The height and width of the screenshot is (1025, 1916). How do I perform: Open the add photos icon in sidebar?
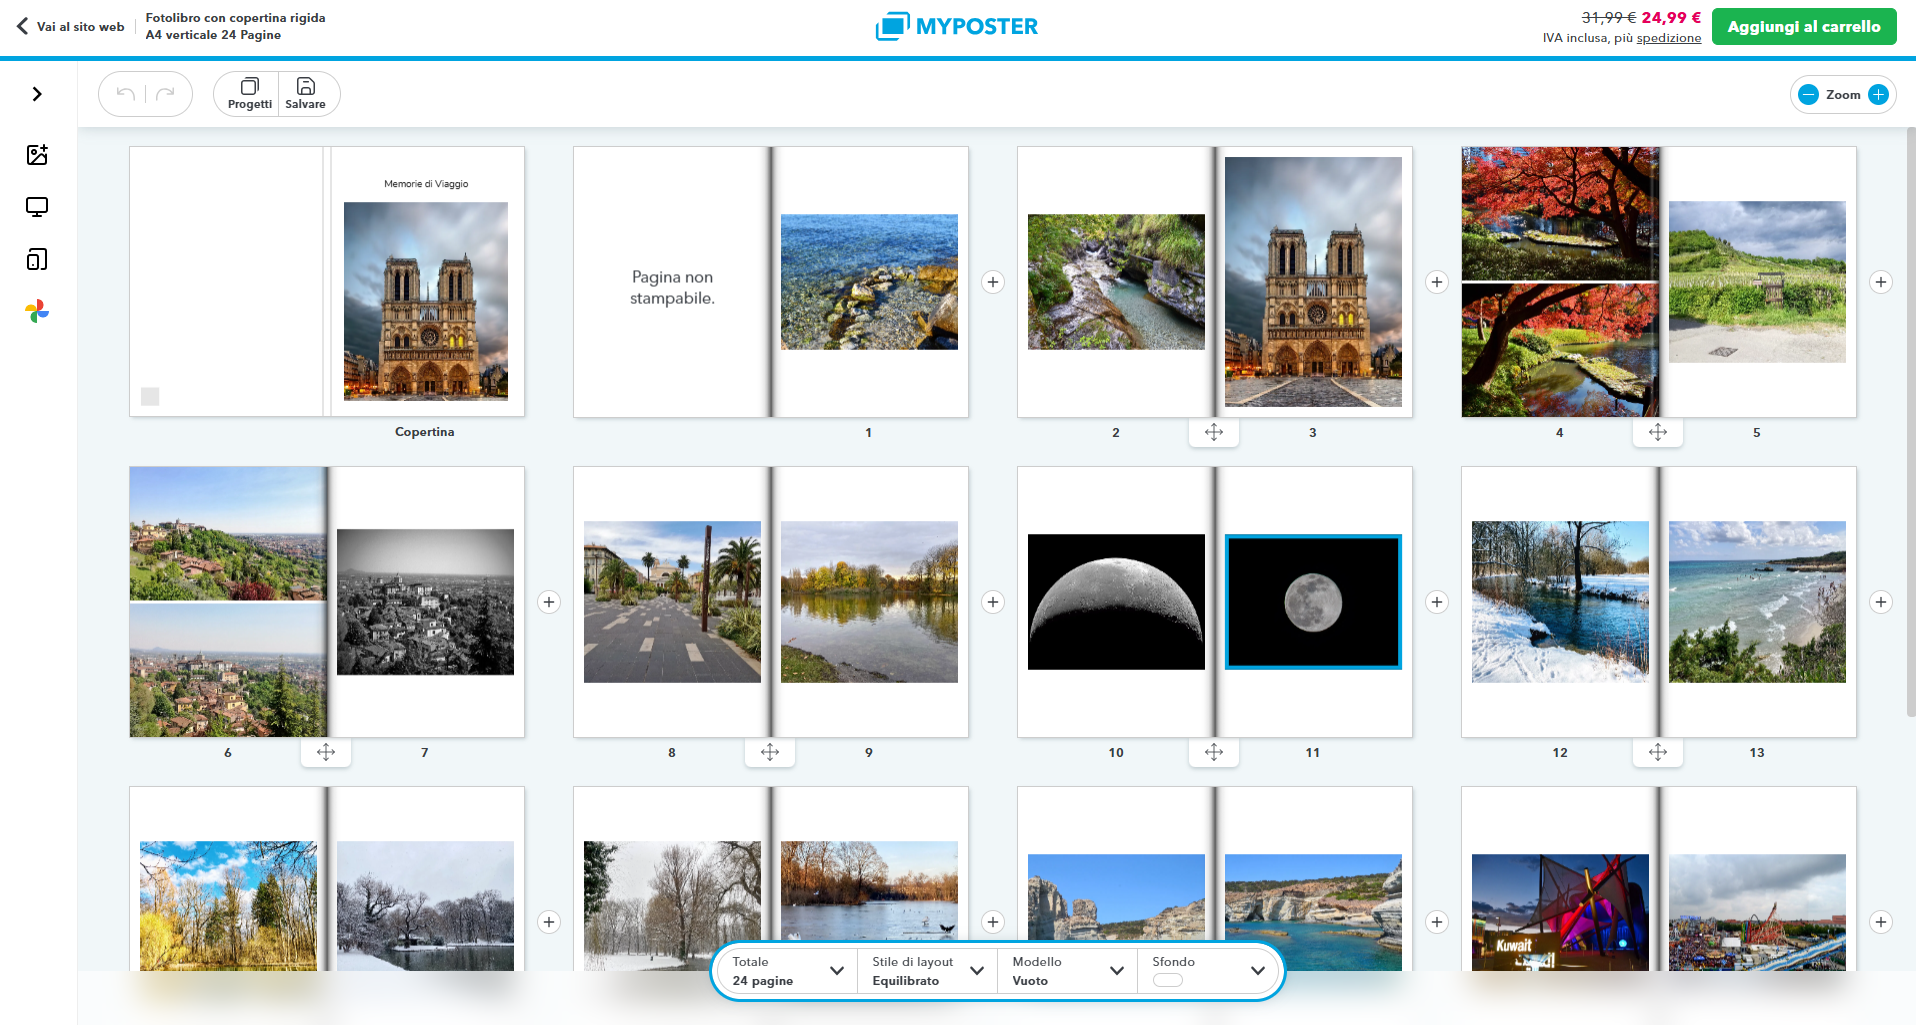pyautogui.click(x=37, y=155)
